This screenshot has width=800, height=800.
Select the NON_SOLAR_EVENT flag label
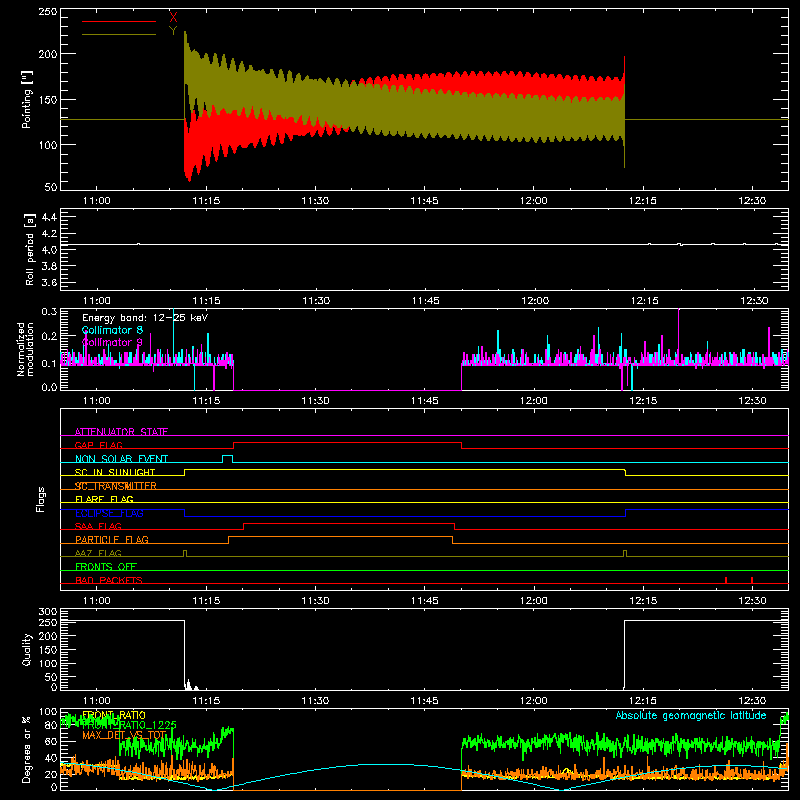pos(121,459)
